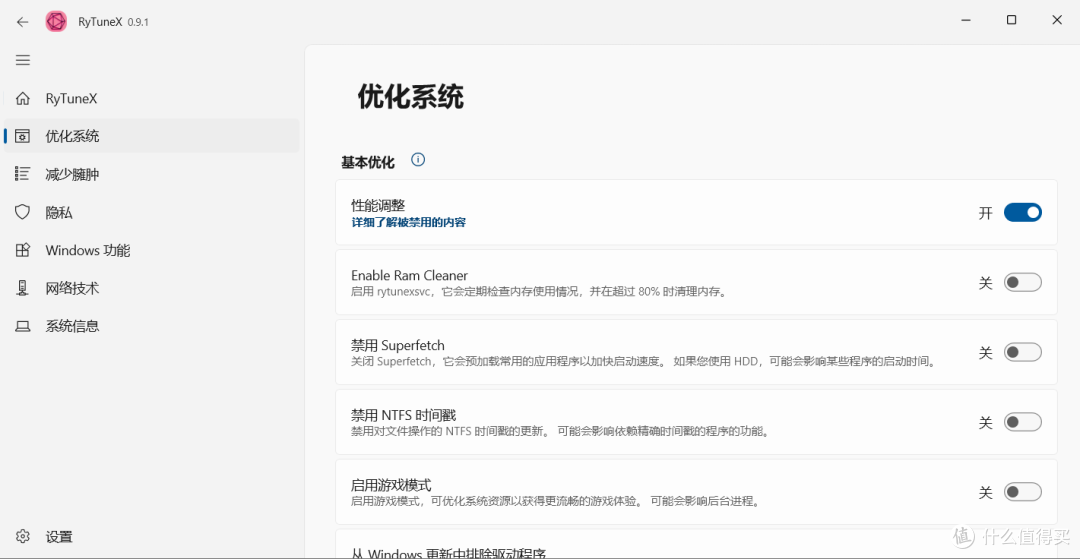Toggle 禁用 Superfetch switch on
1080x559 pixels.
pos(1022,352)
